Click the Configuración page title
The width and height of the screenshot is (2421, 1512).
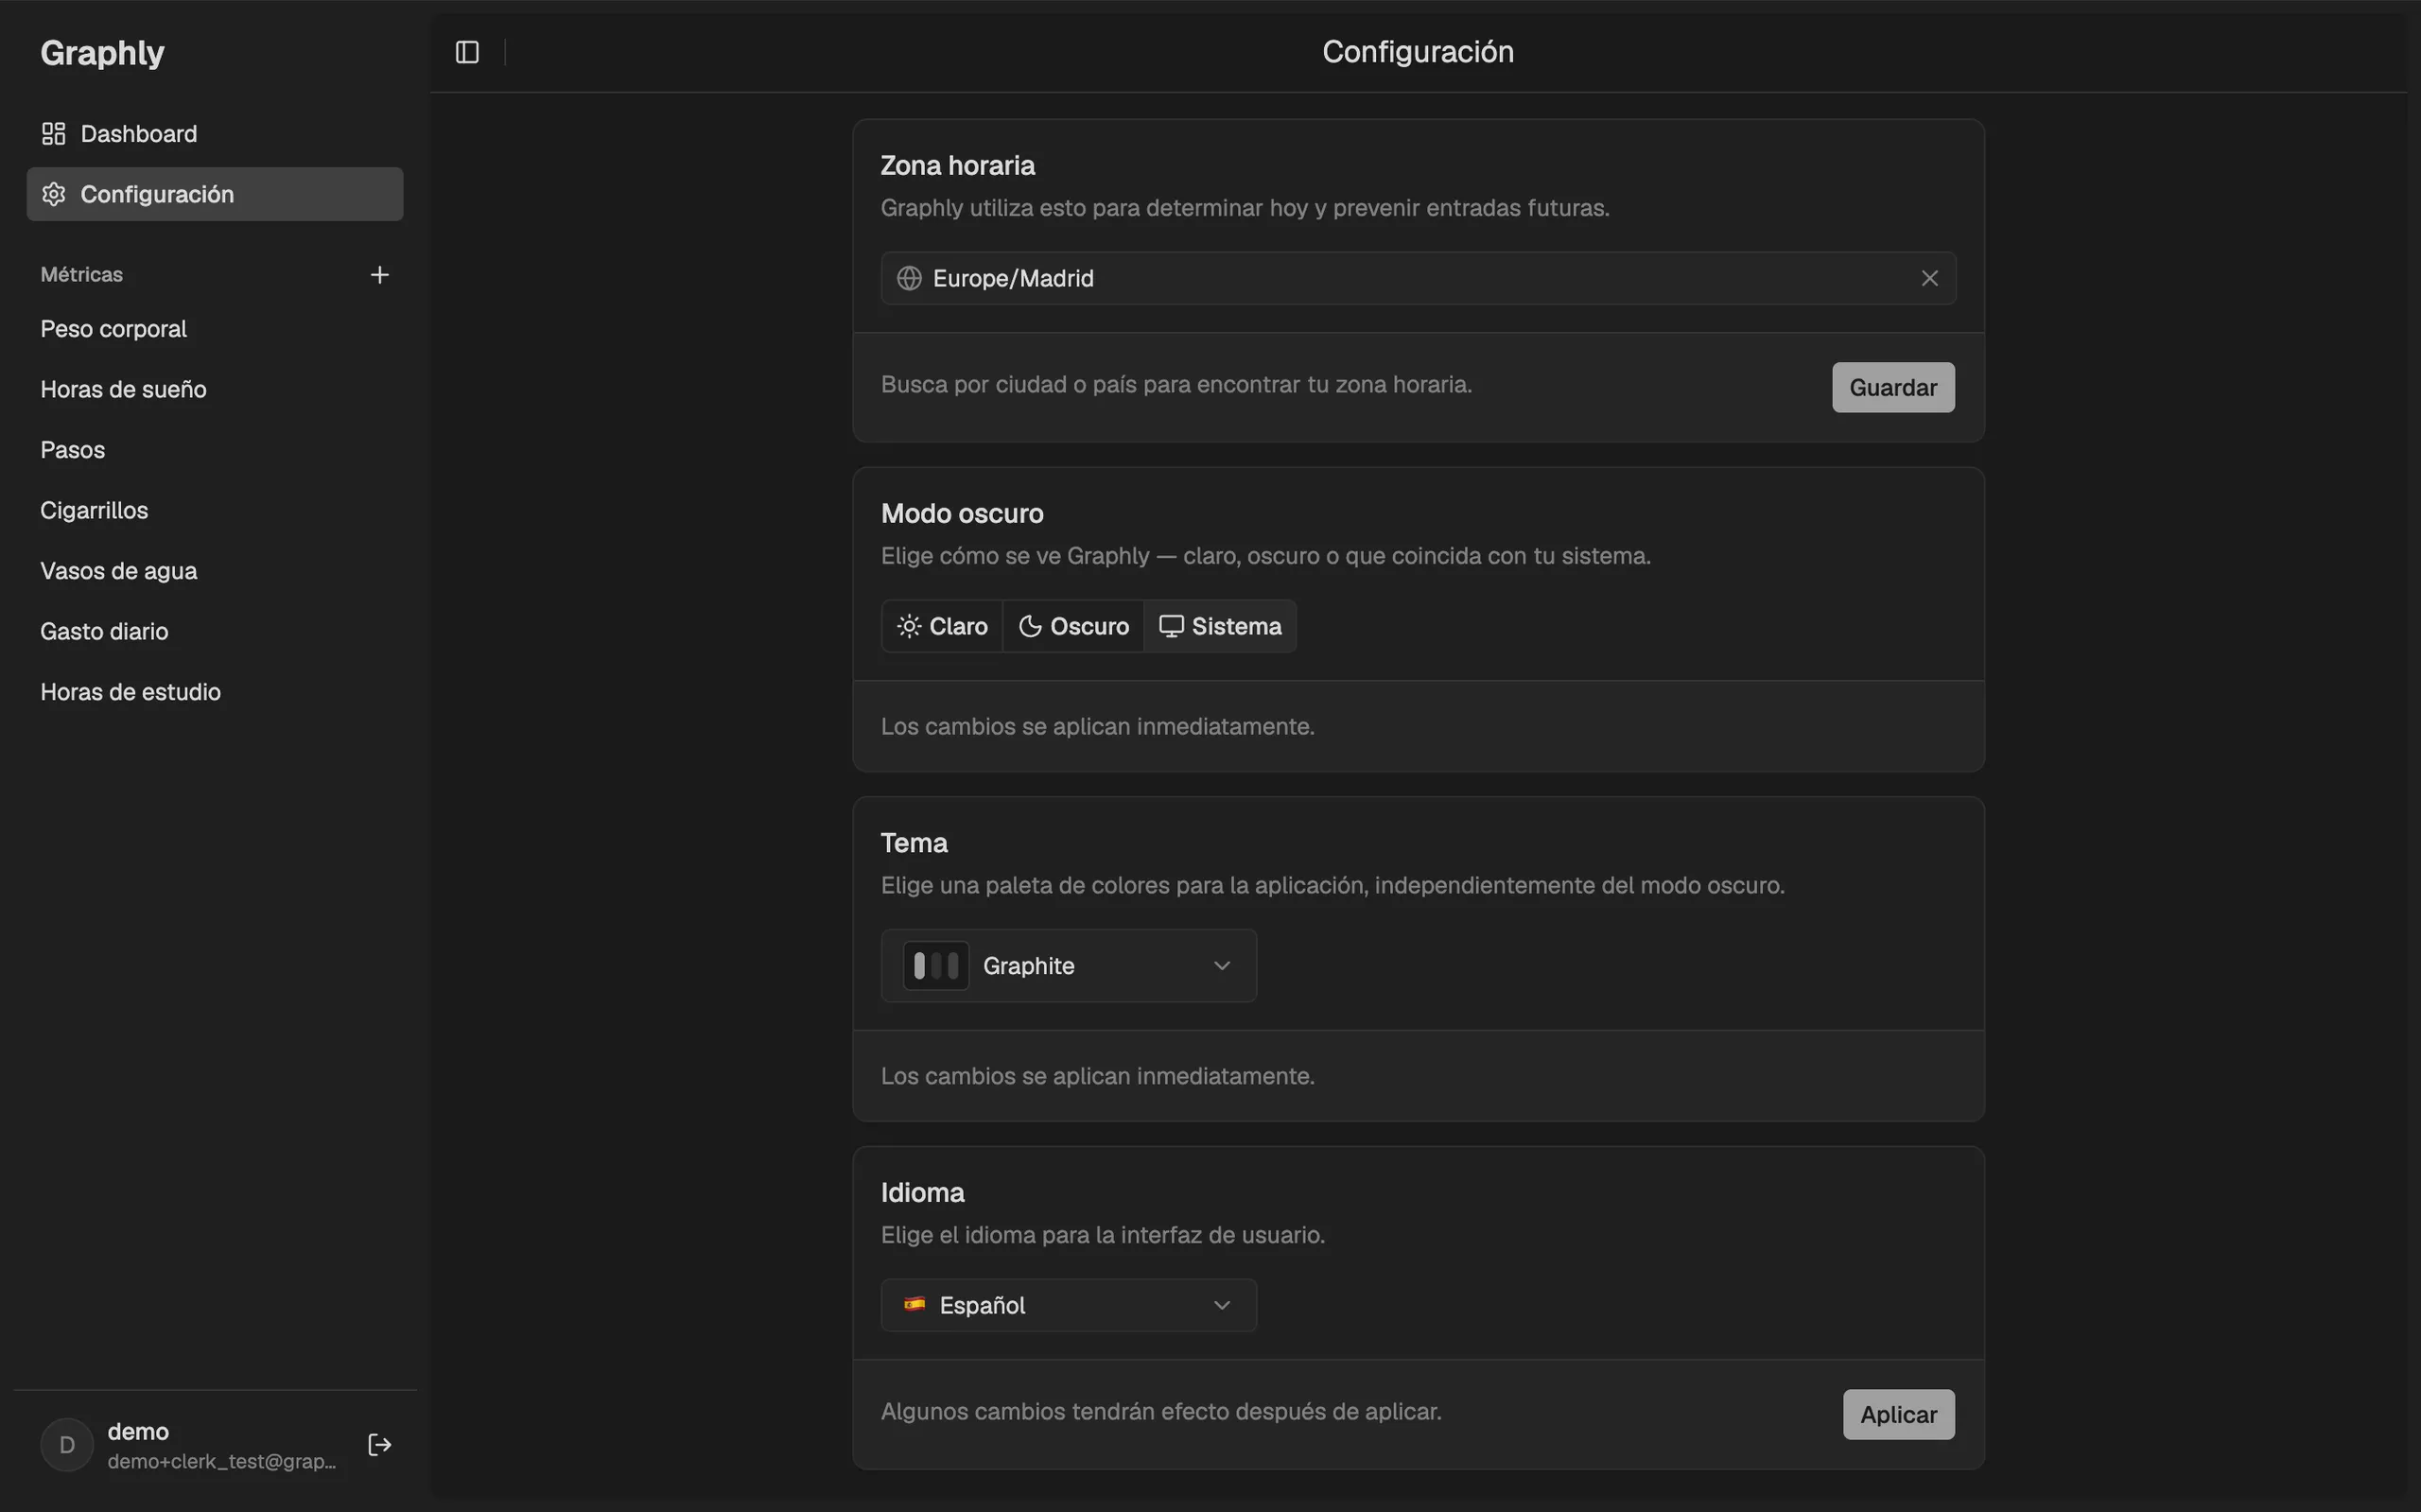[1417, 52]
